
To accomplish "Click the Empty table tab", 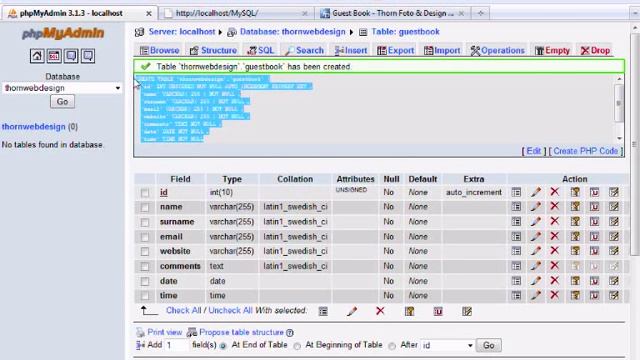I will click(x=552, y=50).
